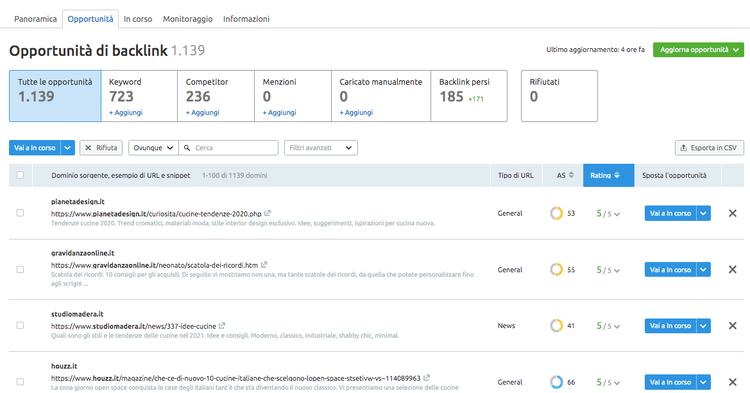Expand move arrow next to gravidanzaonline.it button

point(703,270)
